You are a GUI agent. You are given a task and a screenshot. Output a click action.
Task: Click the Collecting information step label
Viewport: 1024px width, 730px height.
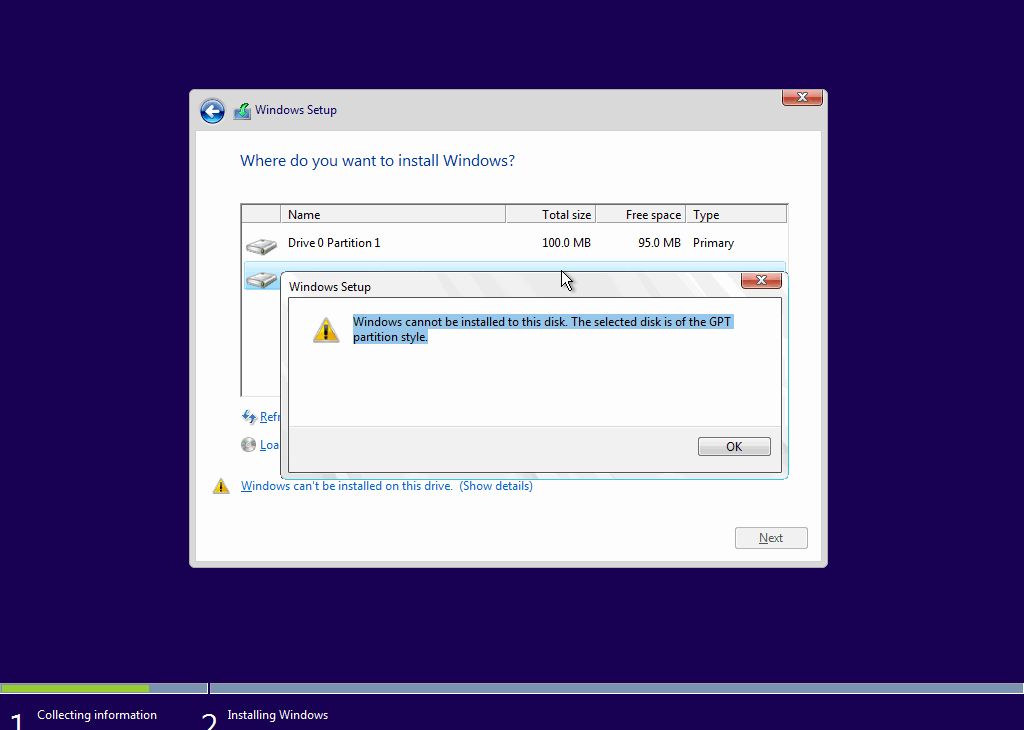point(97,715)
